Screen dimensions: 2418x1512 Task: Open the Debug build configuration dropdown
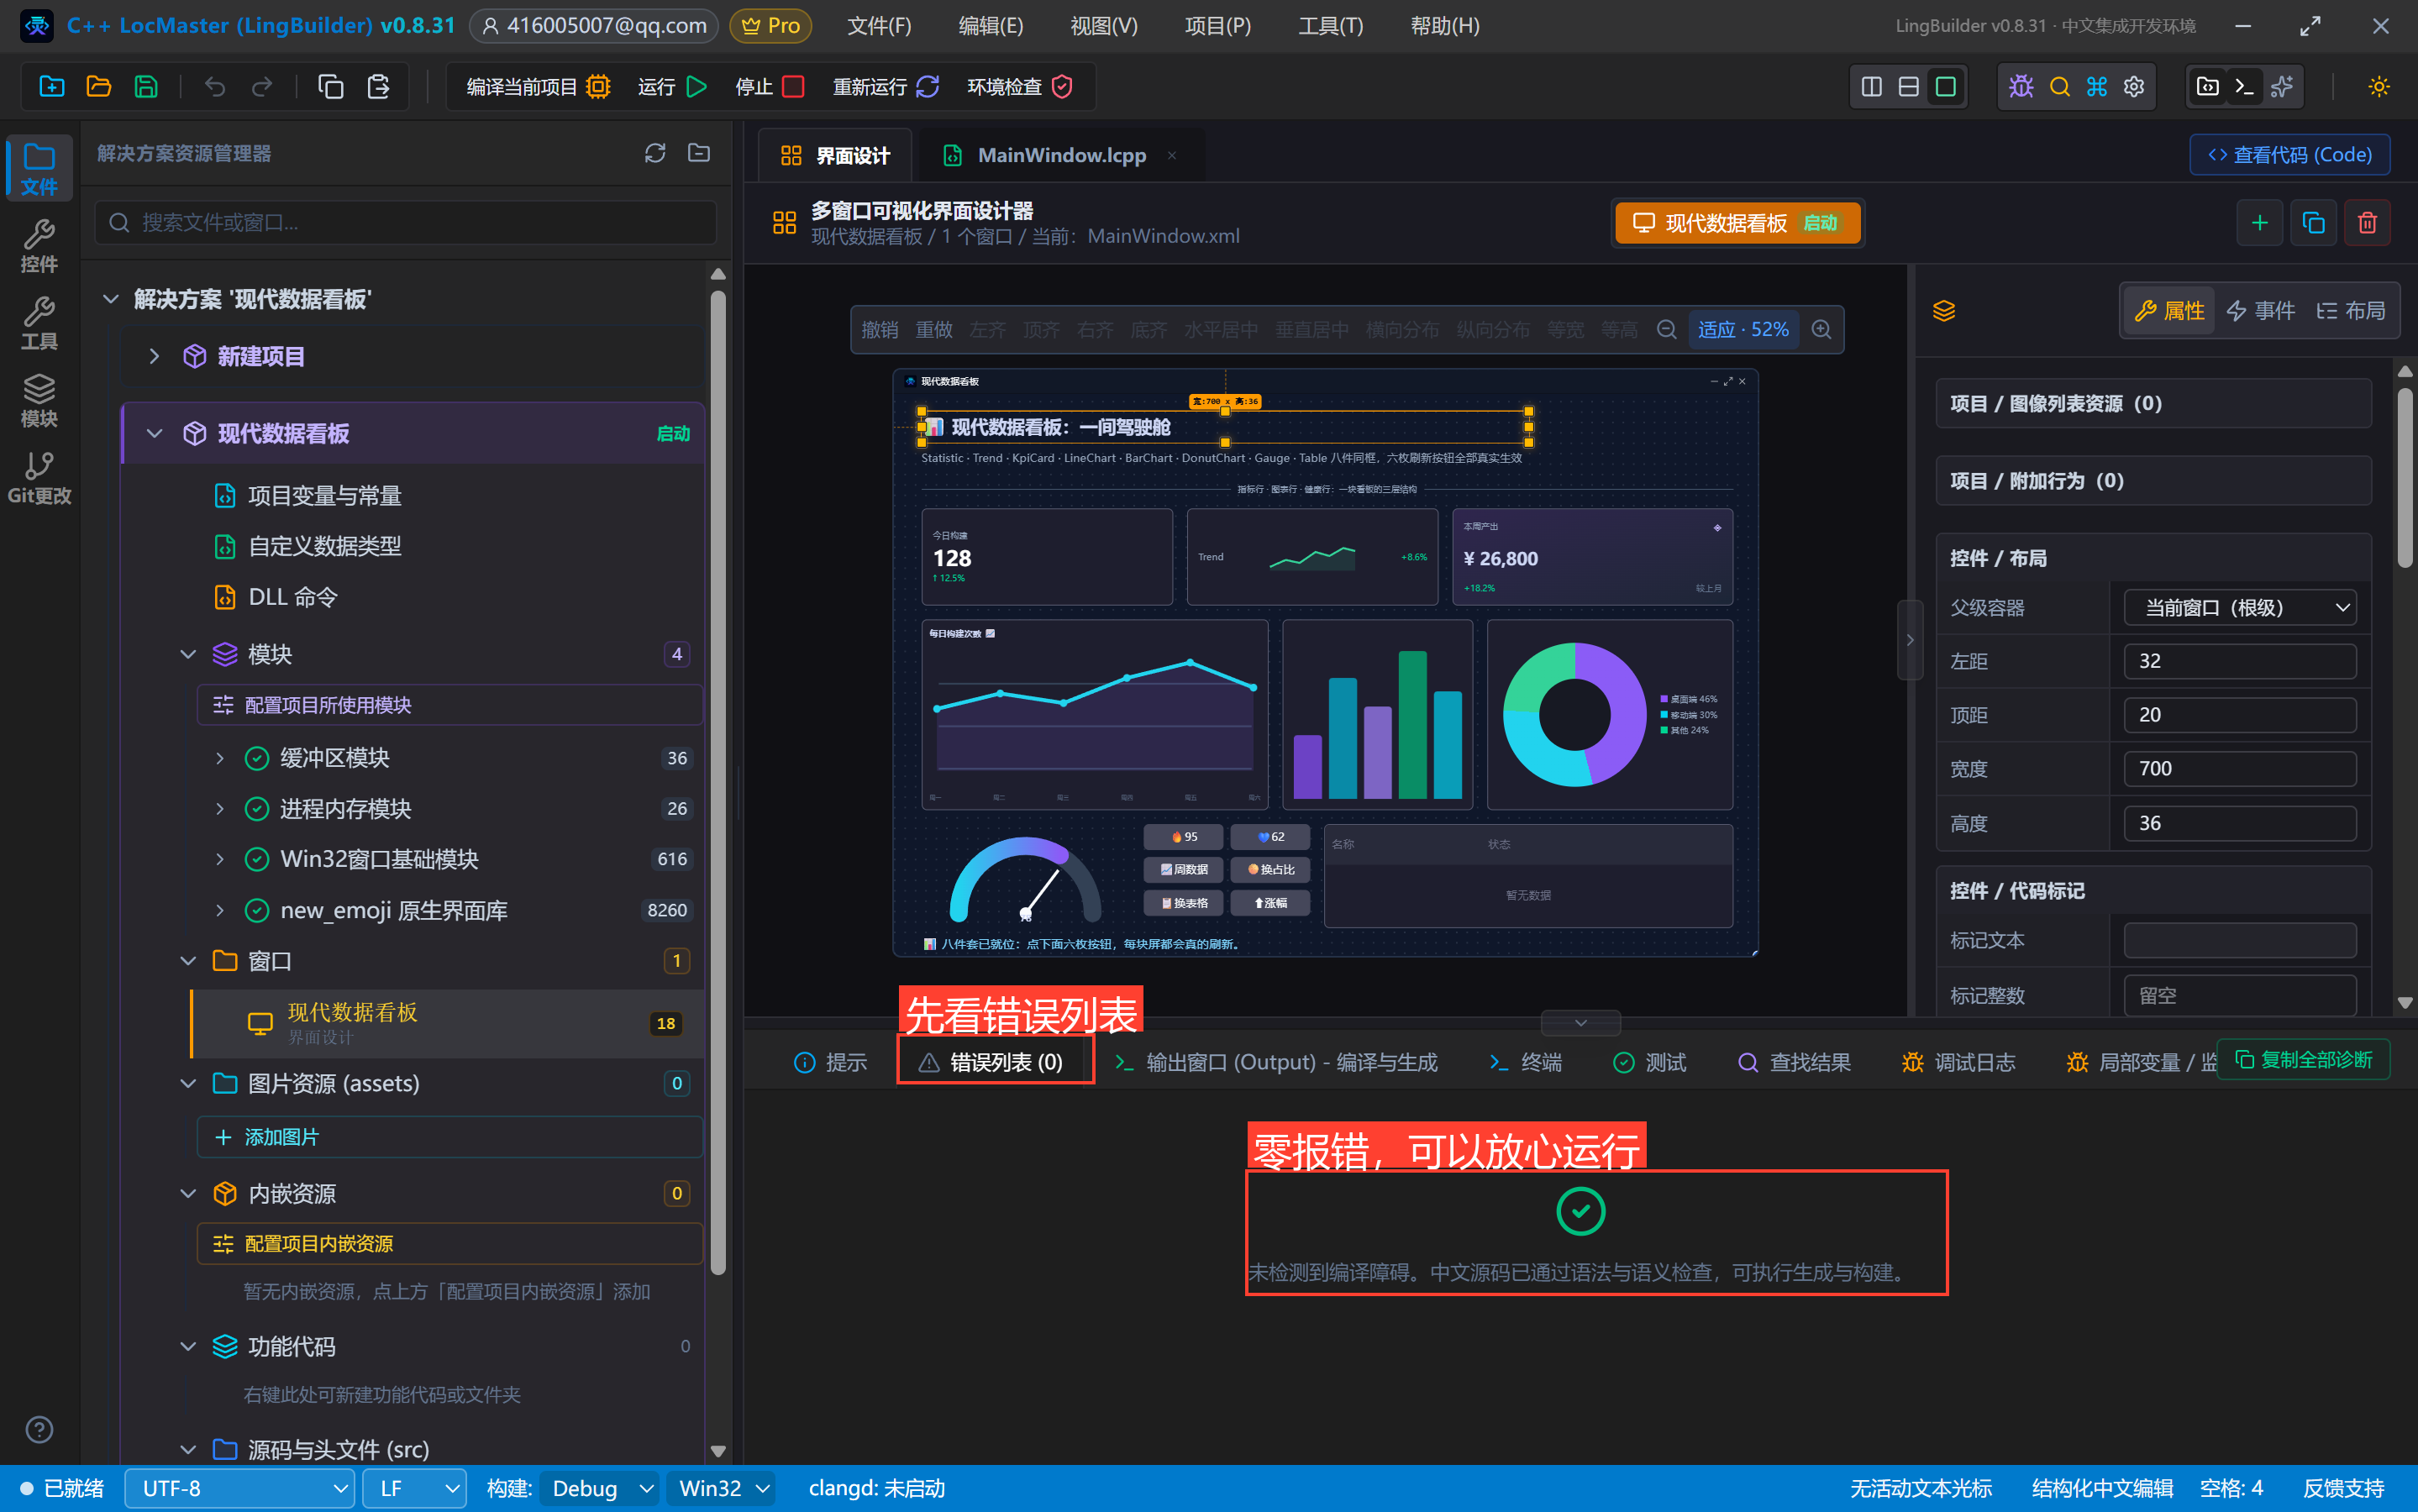click(x=598, y=1489)
